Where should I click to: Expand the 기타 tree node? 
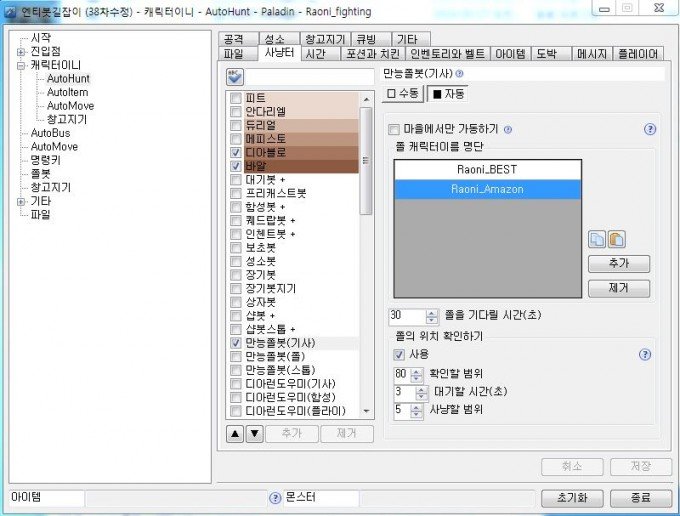21,201
